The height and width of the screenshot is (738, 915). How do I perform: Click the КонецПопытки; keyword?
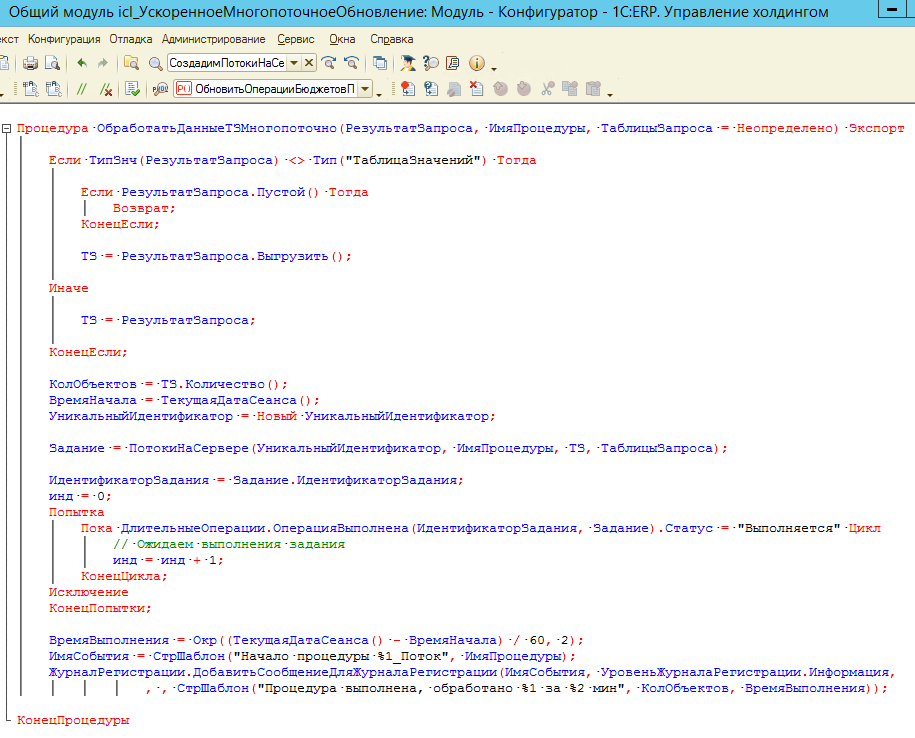[100, 608]
